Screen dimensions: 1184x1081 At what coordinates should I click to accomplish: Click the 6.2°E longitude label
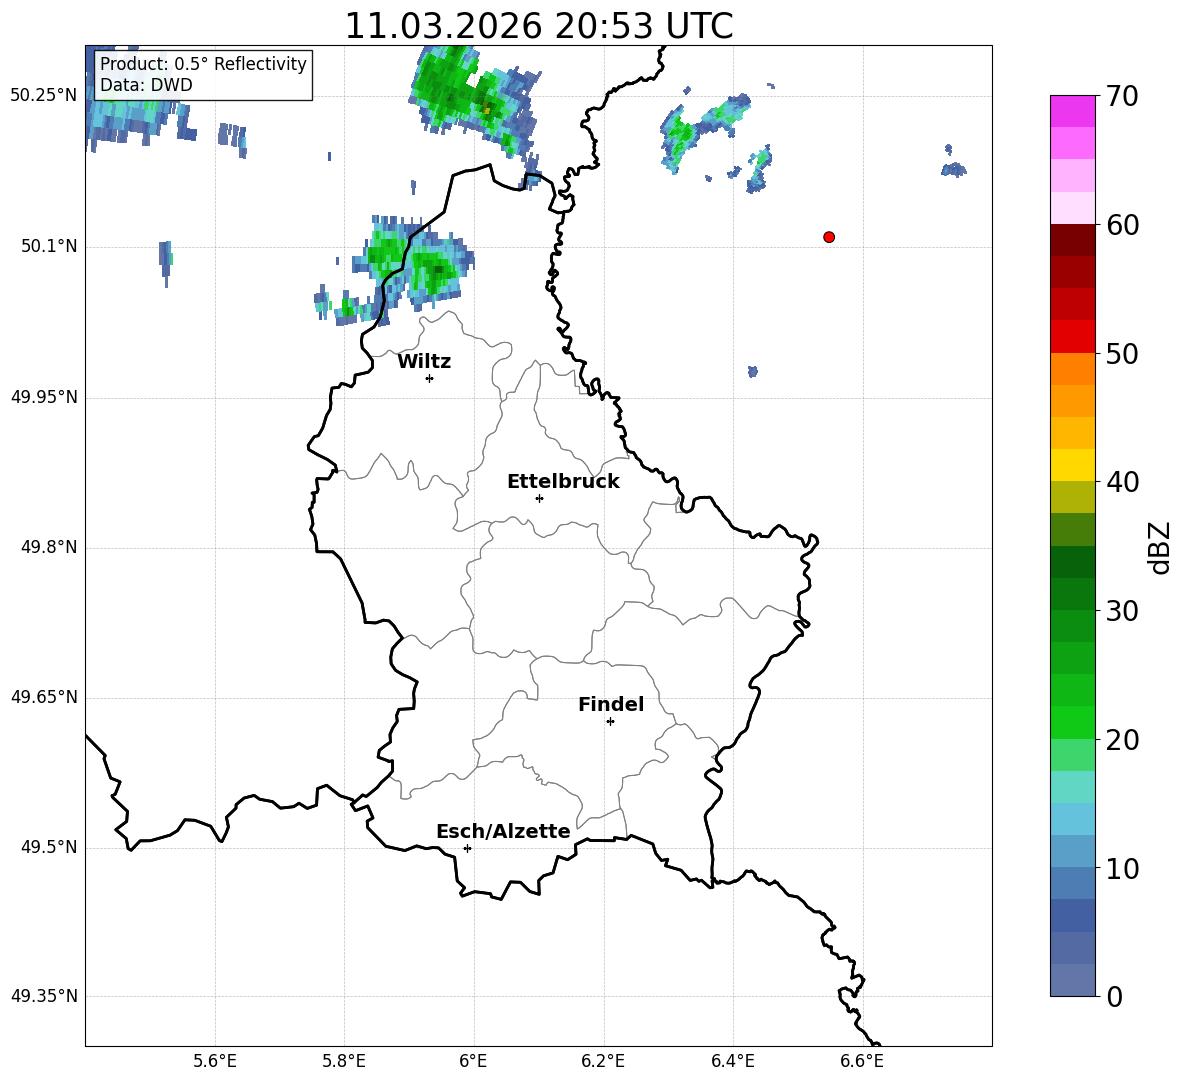pos(603,1061)
